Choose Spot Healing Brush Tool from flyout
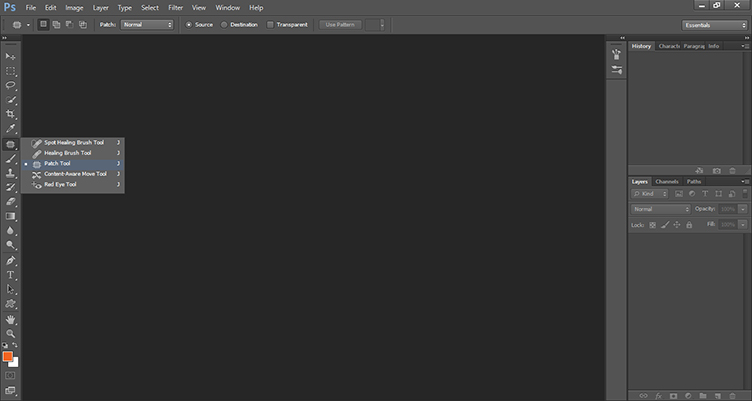 [75, 142]
